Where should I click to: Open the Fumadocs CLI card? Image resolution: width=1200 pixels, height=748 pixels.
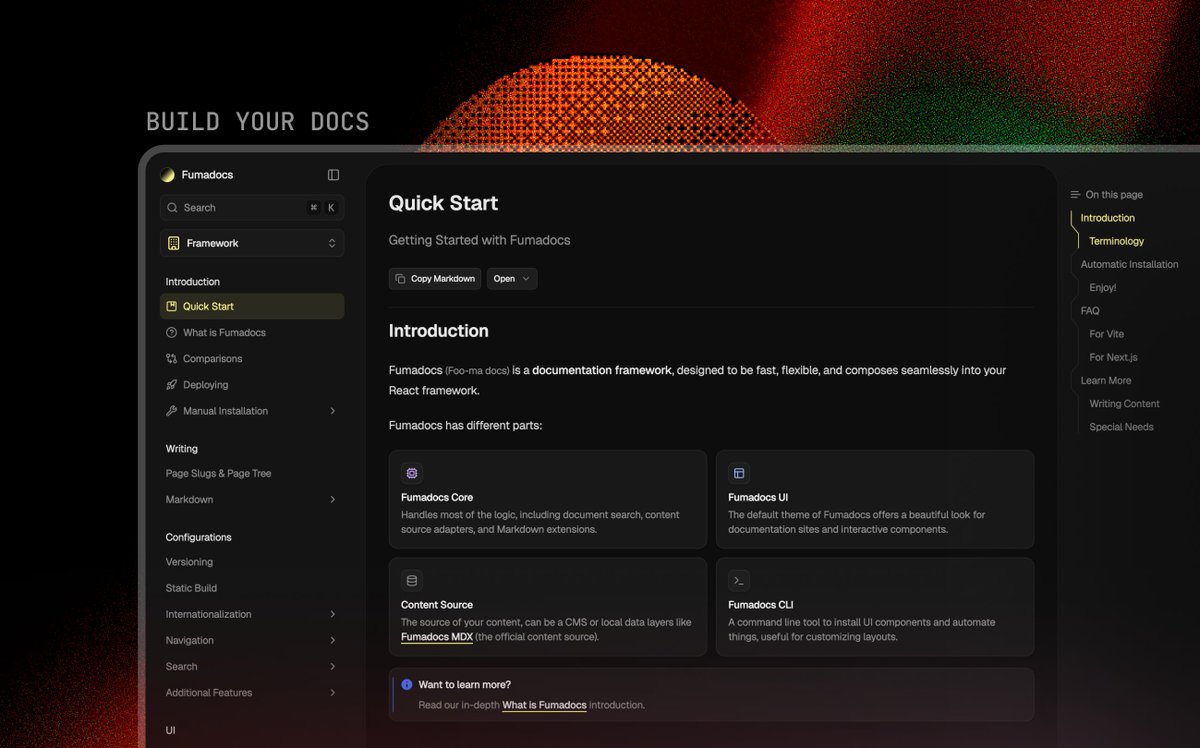(x=875, y=606)
